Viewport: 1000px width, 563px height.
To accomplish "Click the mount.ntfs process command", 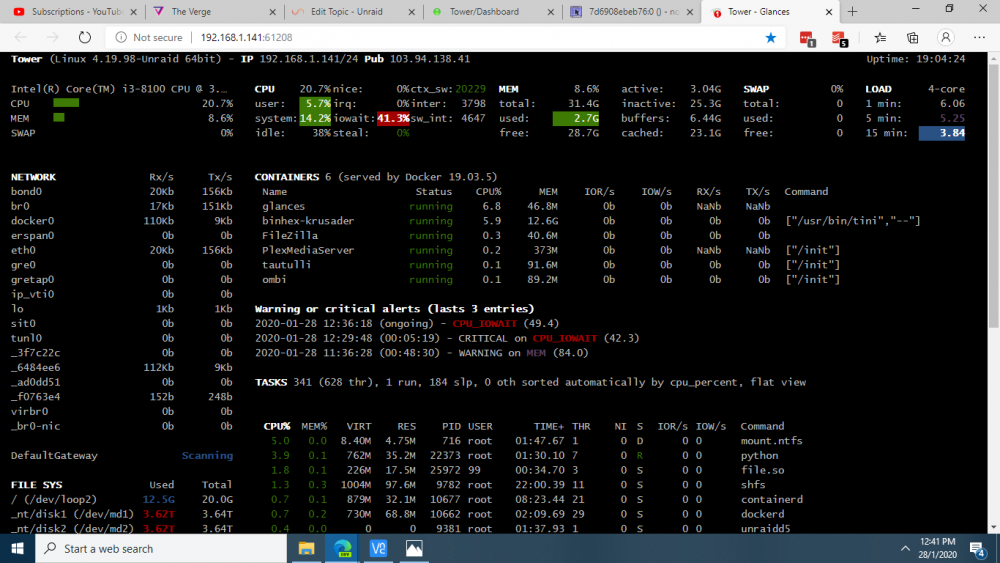I will [x=771, y=441].
